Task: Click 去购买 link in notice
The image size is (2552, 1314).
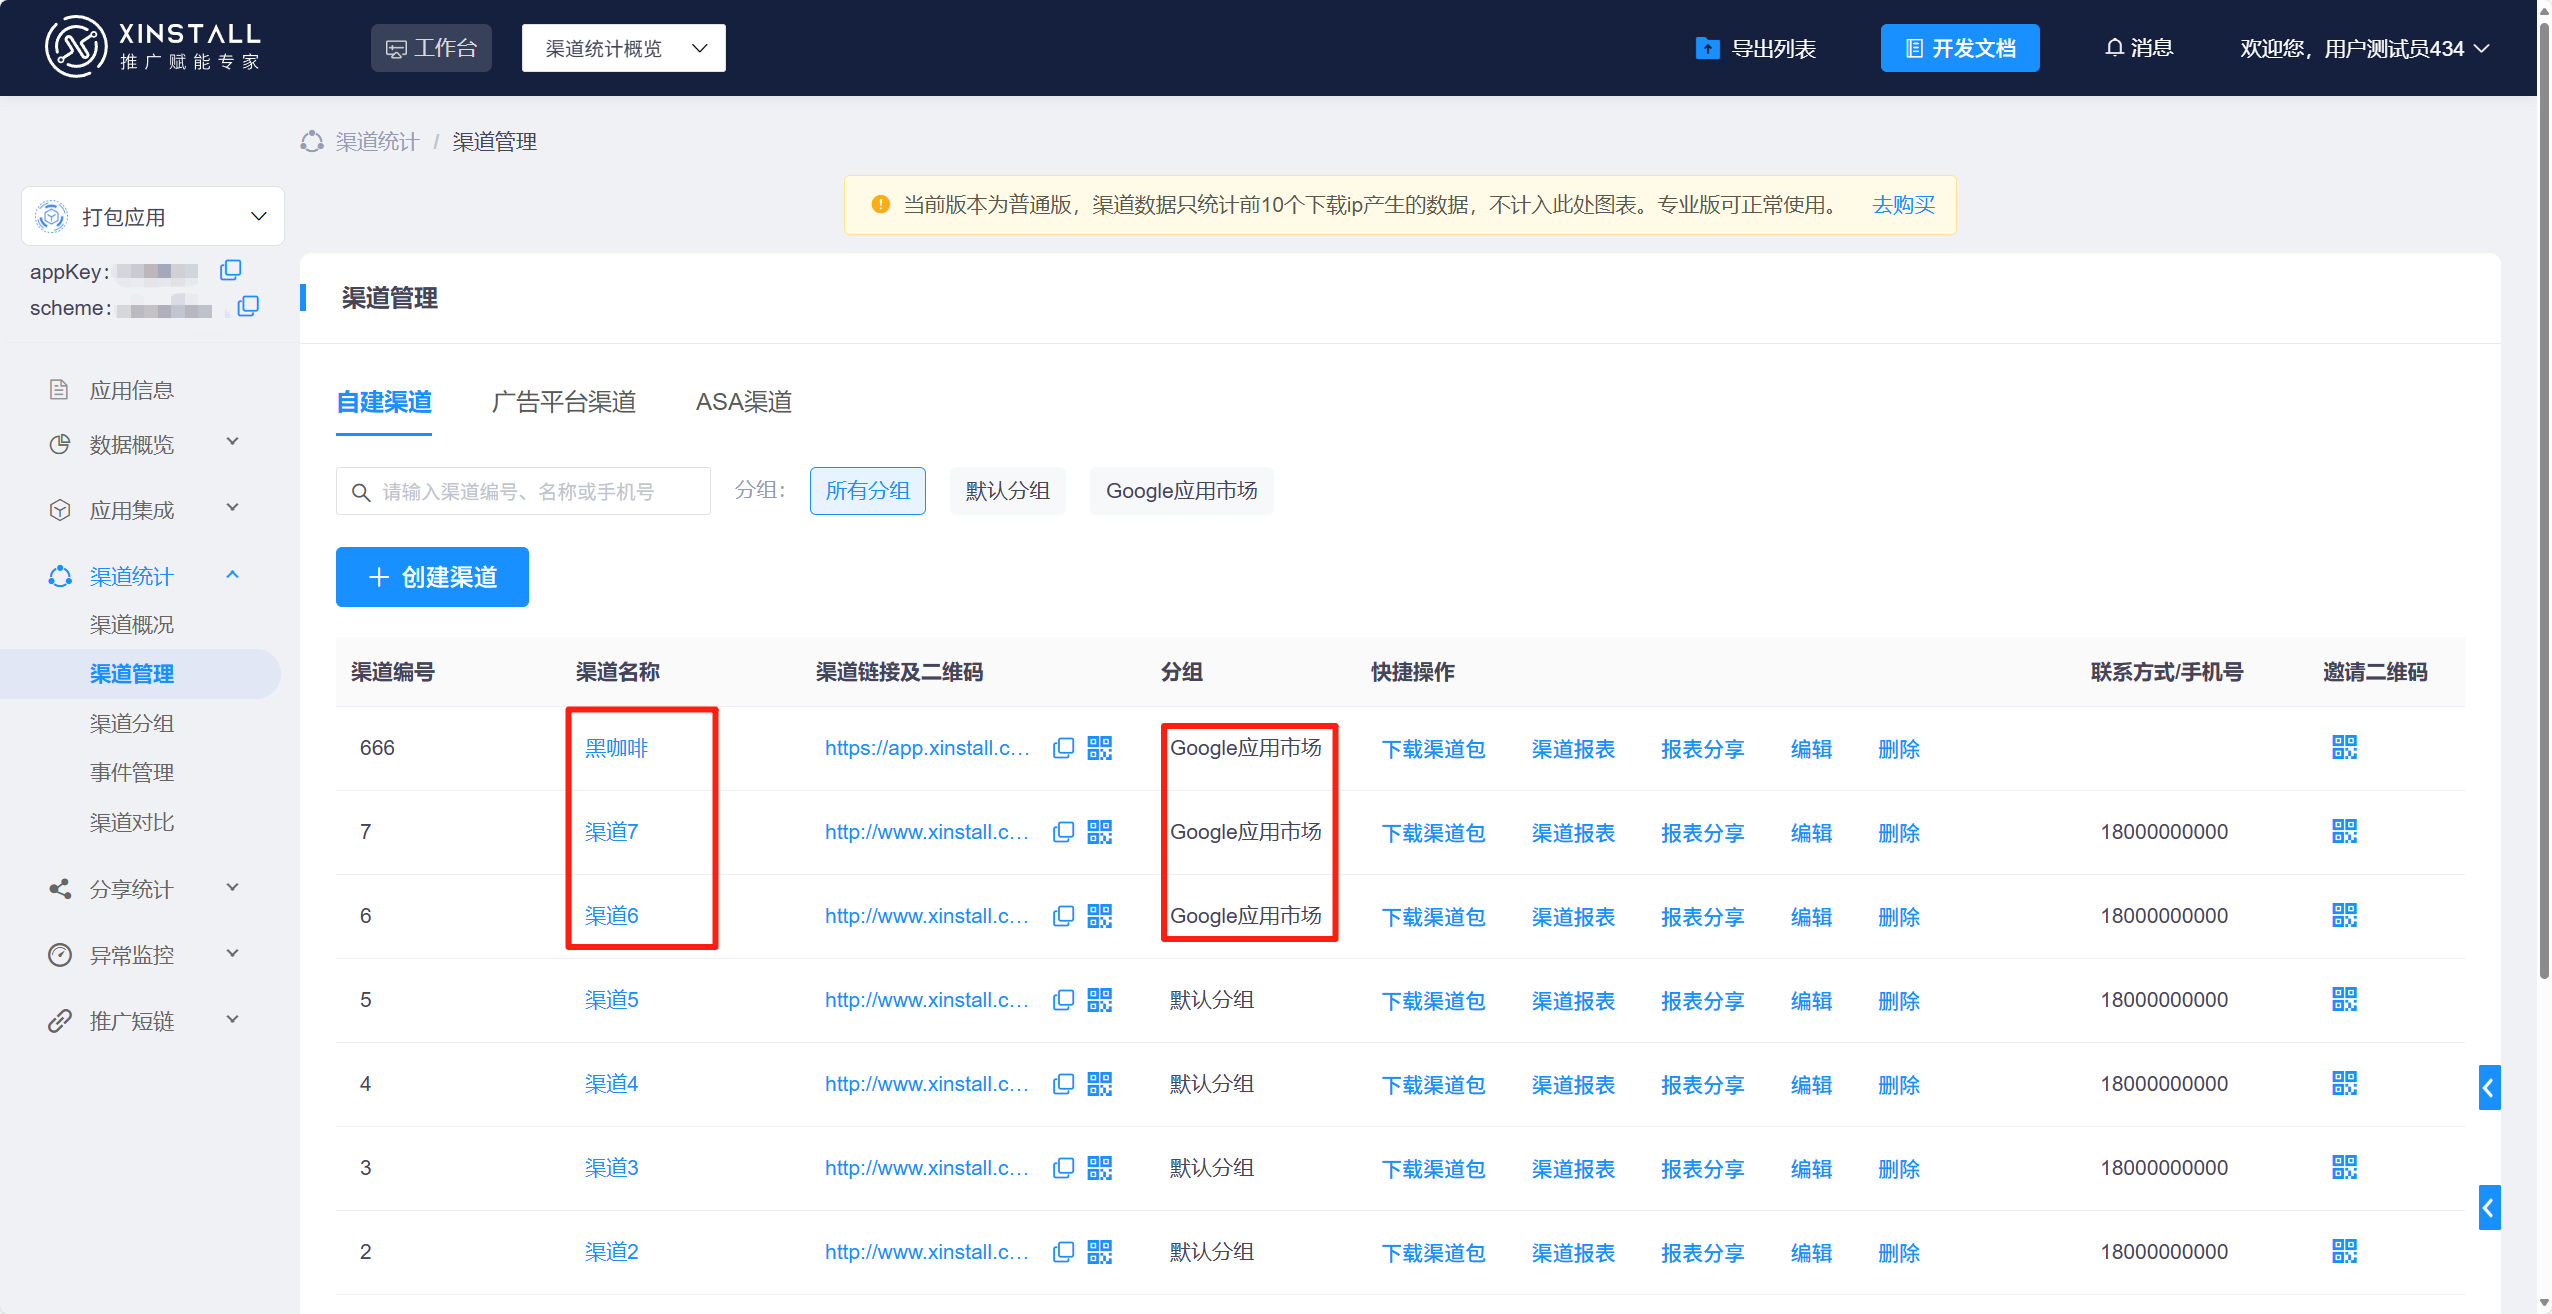Action: point(1903,205)
